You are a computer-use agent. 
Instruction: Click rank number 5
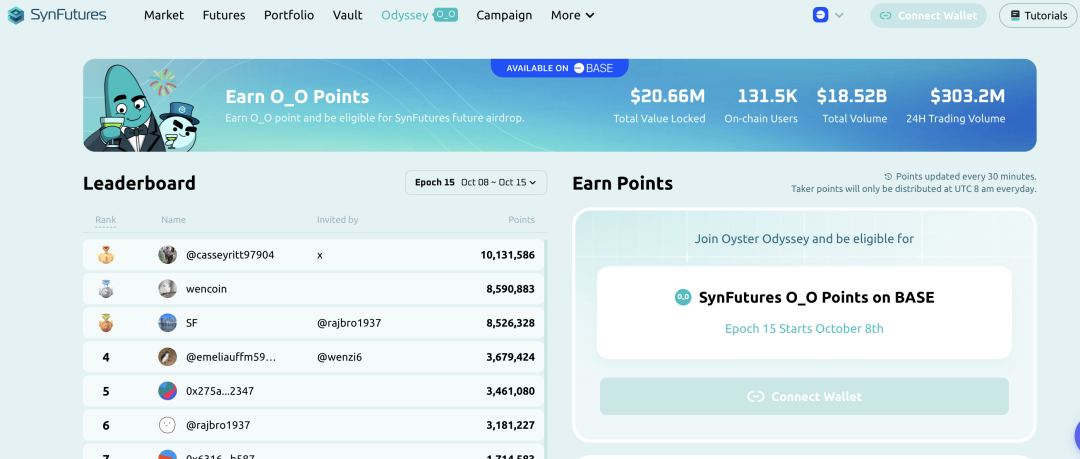(105, 391)
